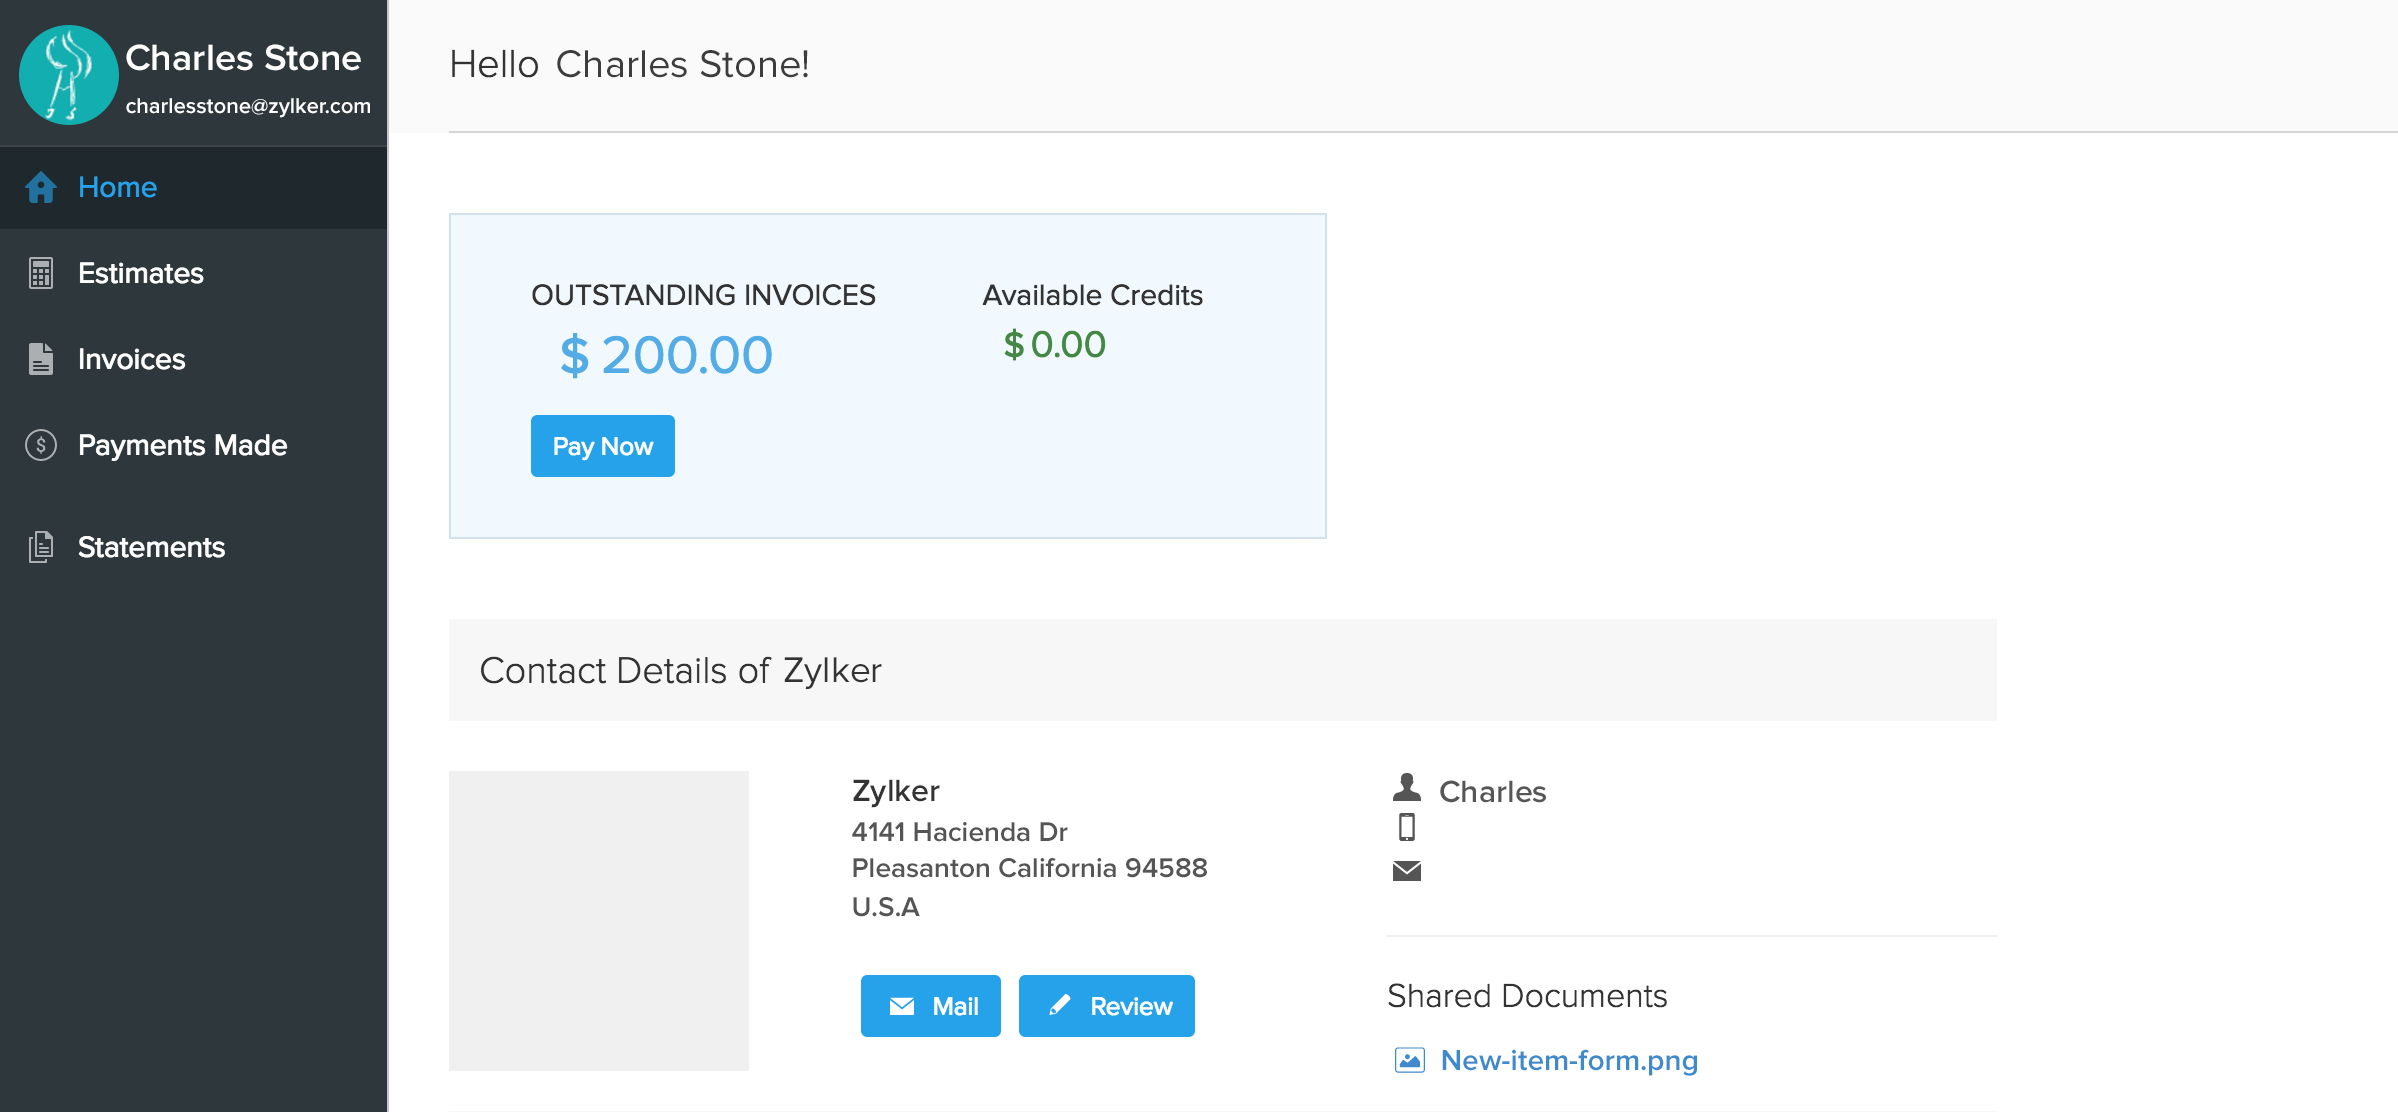Click the Contact Details of Zylker heading
The width and height of the screenshot is (2398, 1112).
click(681, 670)
